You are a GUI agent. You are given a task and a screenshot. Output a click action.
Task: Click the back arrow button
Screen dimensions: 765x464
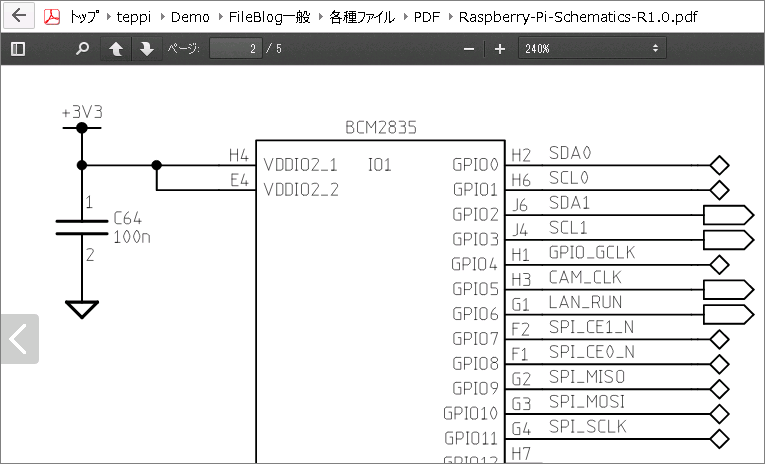[x=19, y=15]
